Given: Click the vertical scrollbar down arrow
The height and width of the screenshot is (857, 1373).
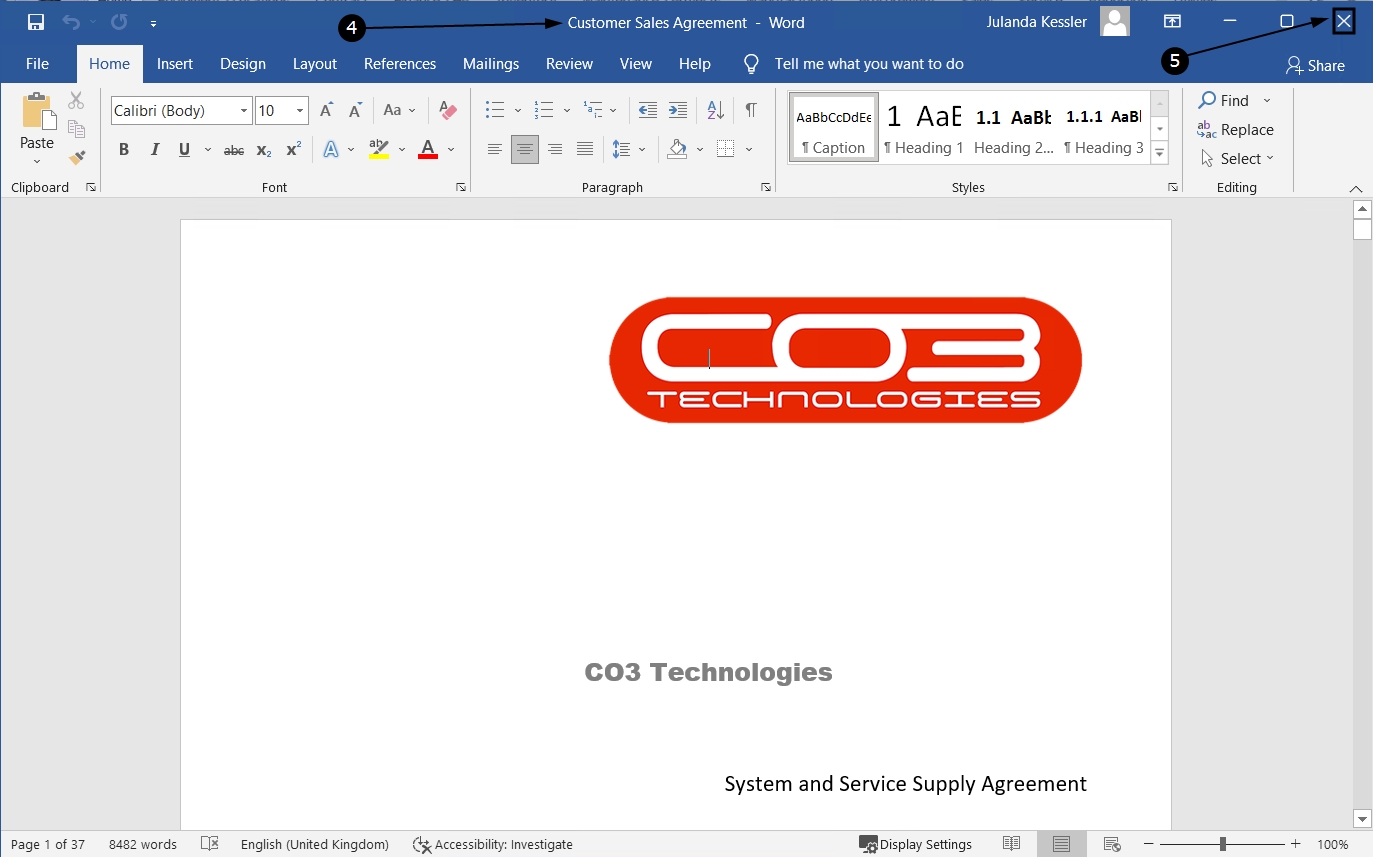Looking at the screenshot, I should [x=1362, y=819].
